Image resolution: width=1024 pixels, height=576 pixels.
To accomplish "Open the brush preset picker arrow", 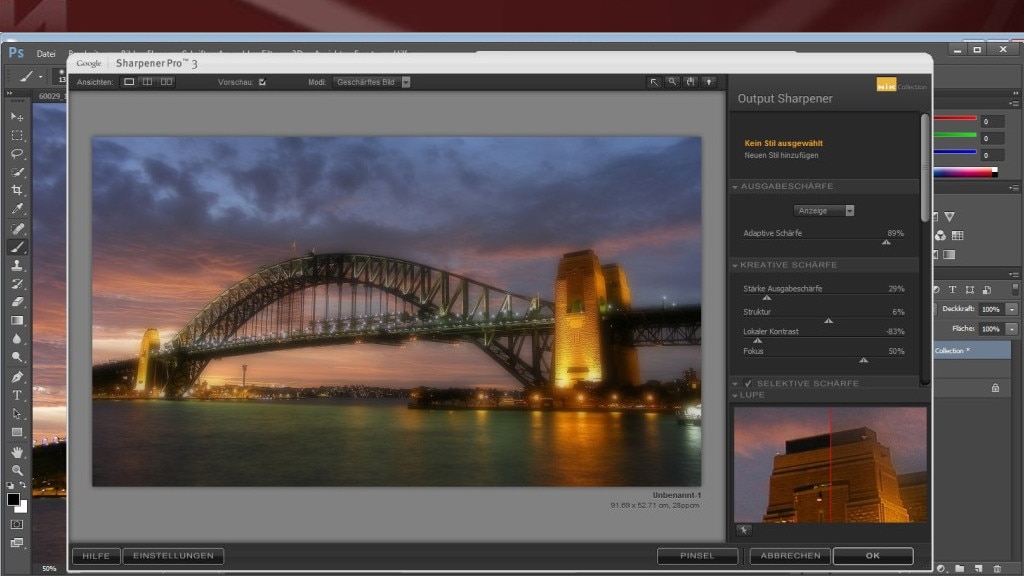I will pyautogui.click(x=40, y=76).
